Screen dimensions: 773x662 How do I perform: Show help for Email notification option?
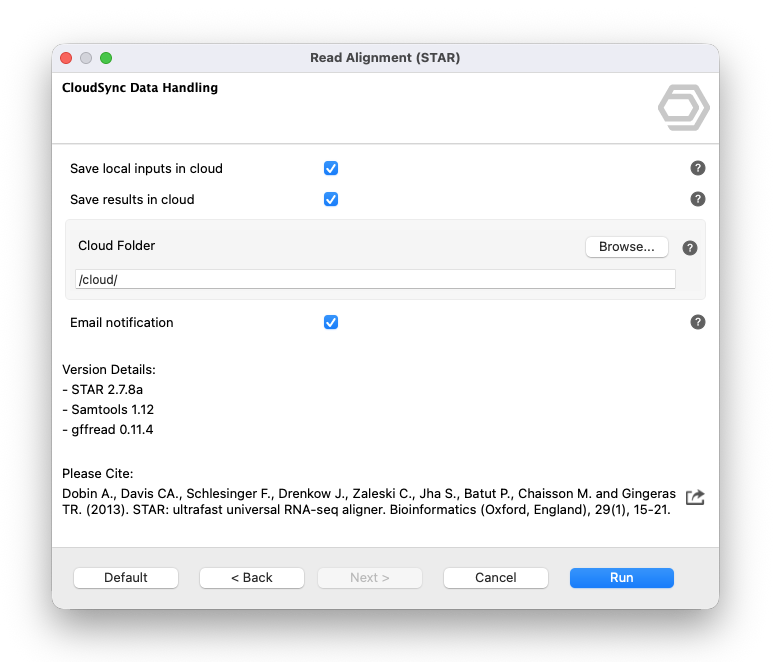click(698, 322)
